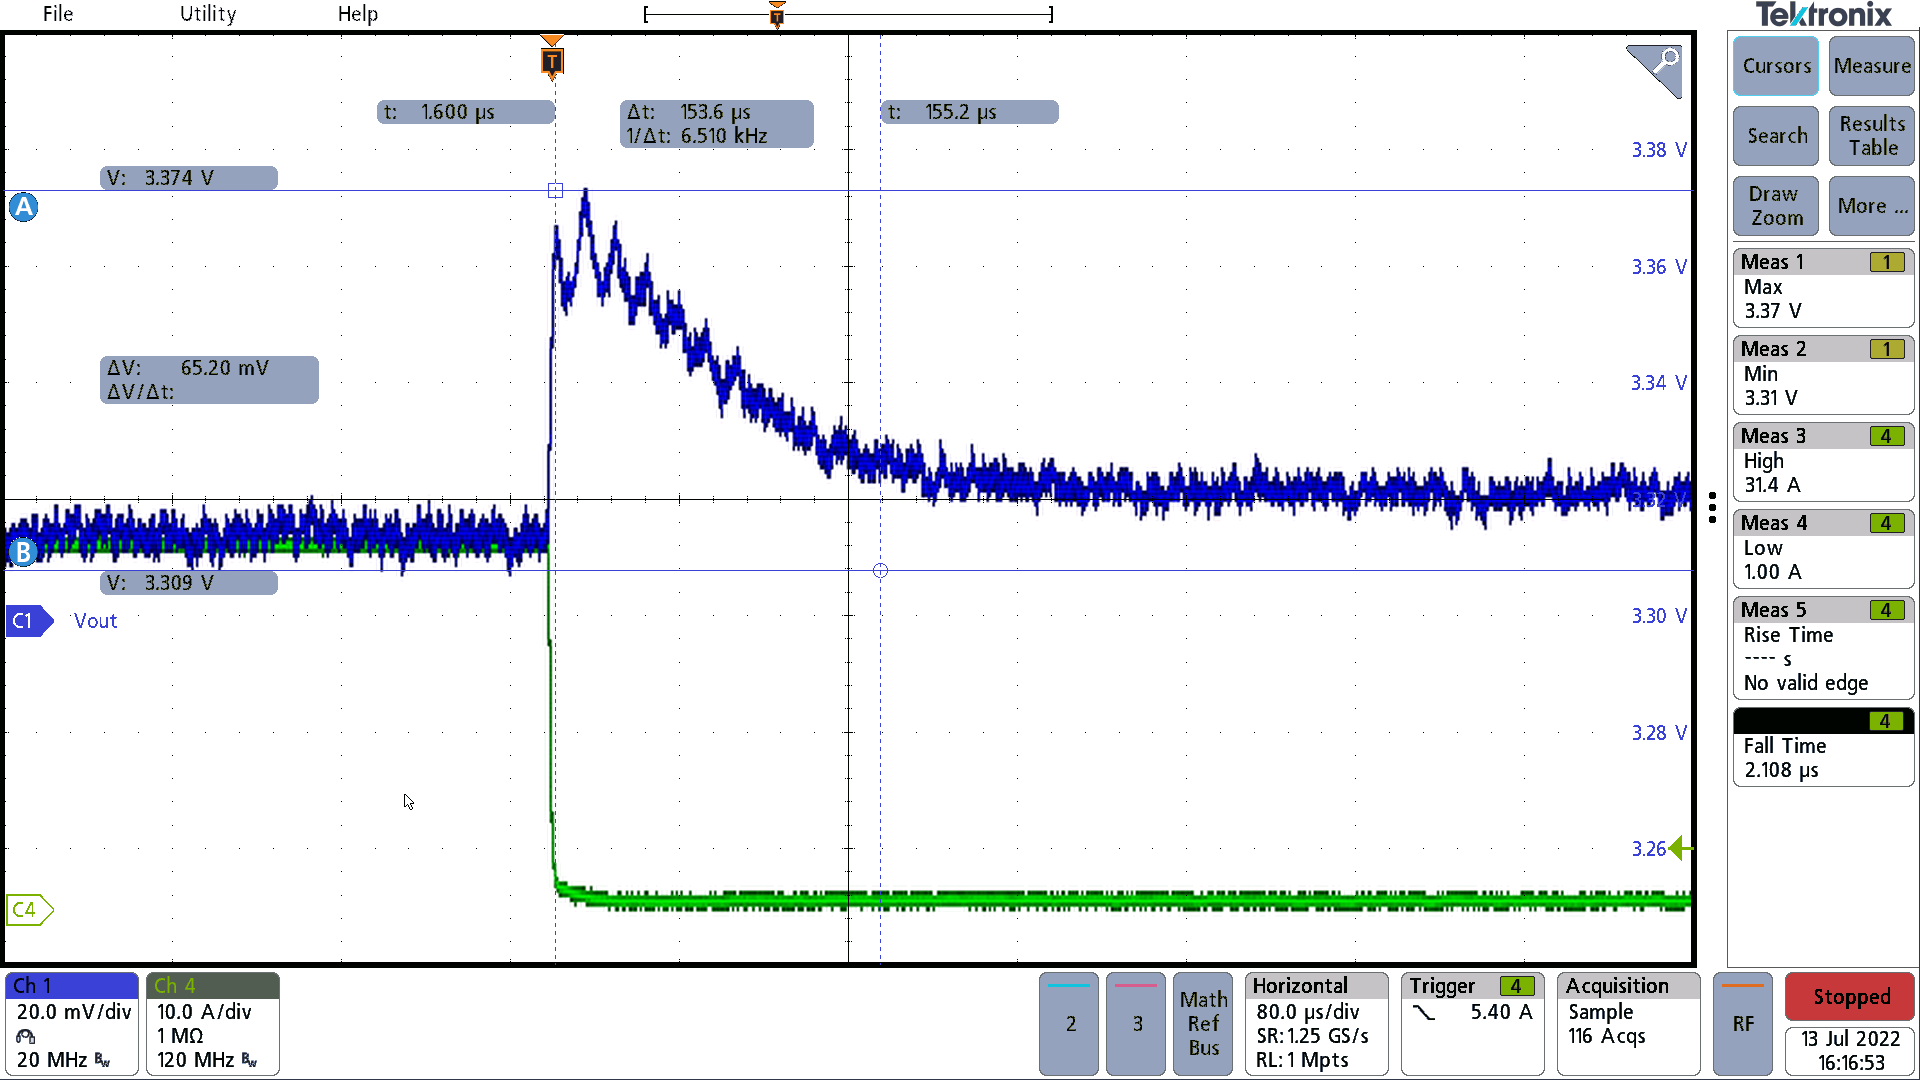
Task: Click the 3.34 V scale label
Action: pyautogui.click(x=1659, y=383)
